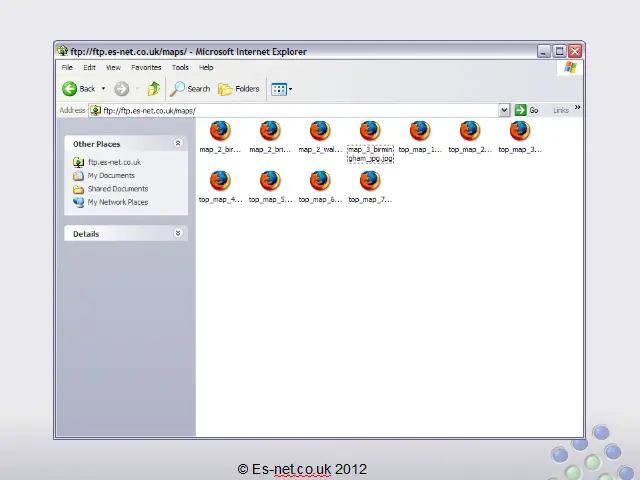Open the Edit menu
640x480 pixels.
point(89,67)
